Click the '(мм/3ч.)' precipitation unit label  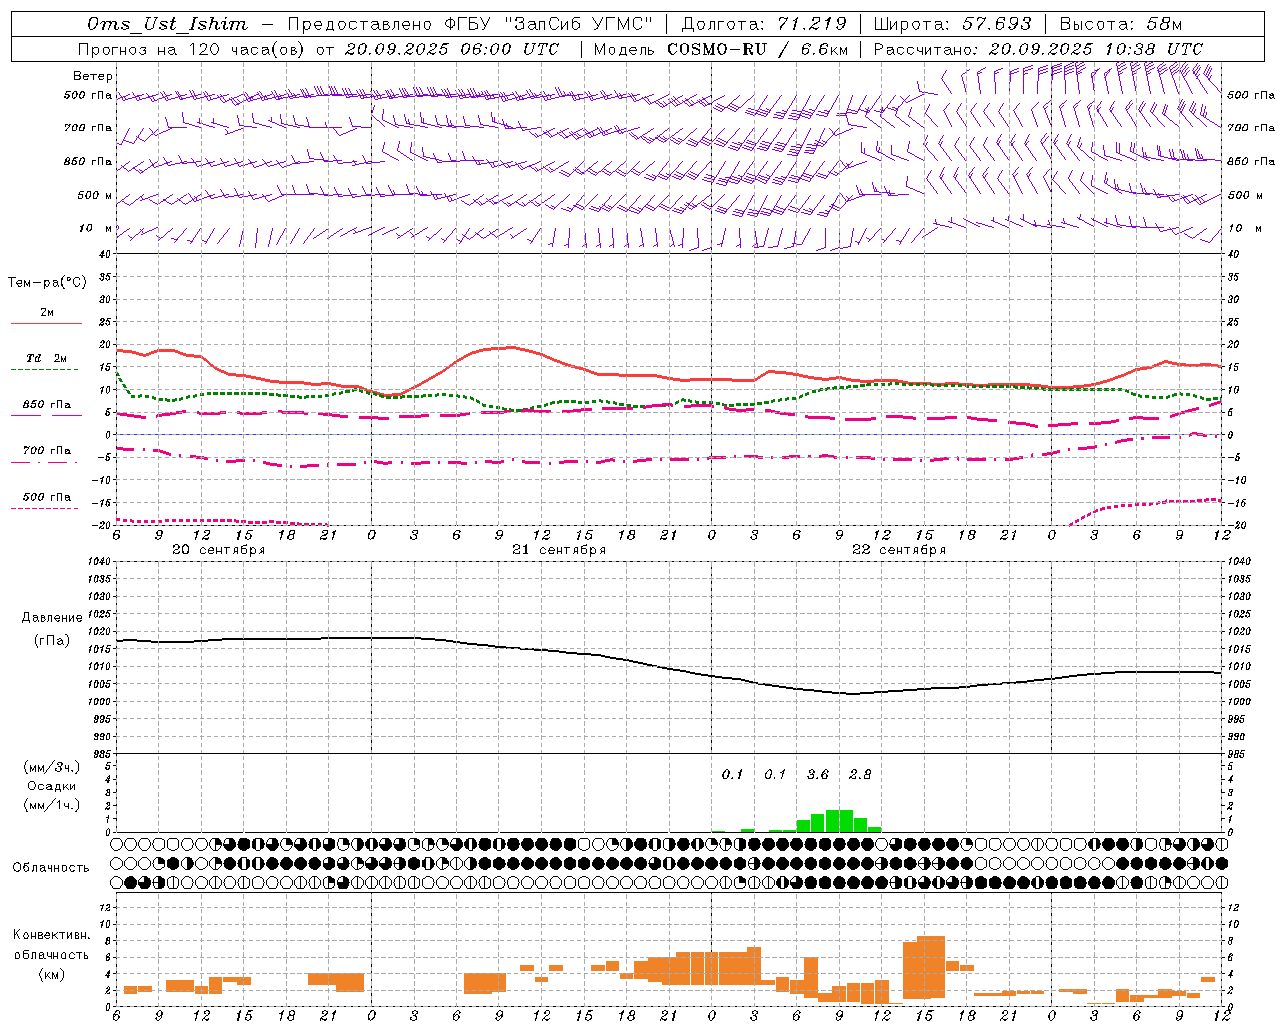51,768
